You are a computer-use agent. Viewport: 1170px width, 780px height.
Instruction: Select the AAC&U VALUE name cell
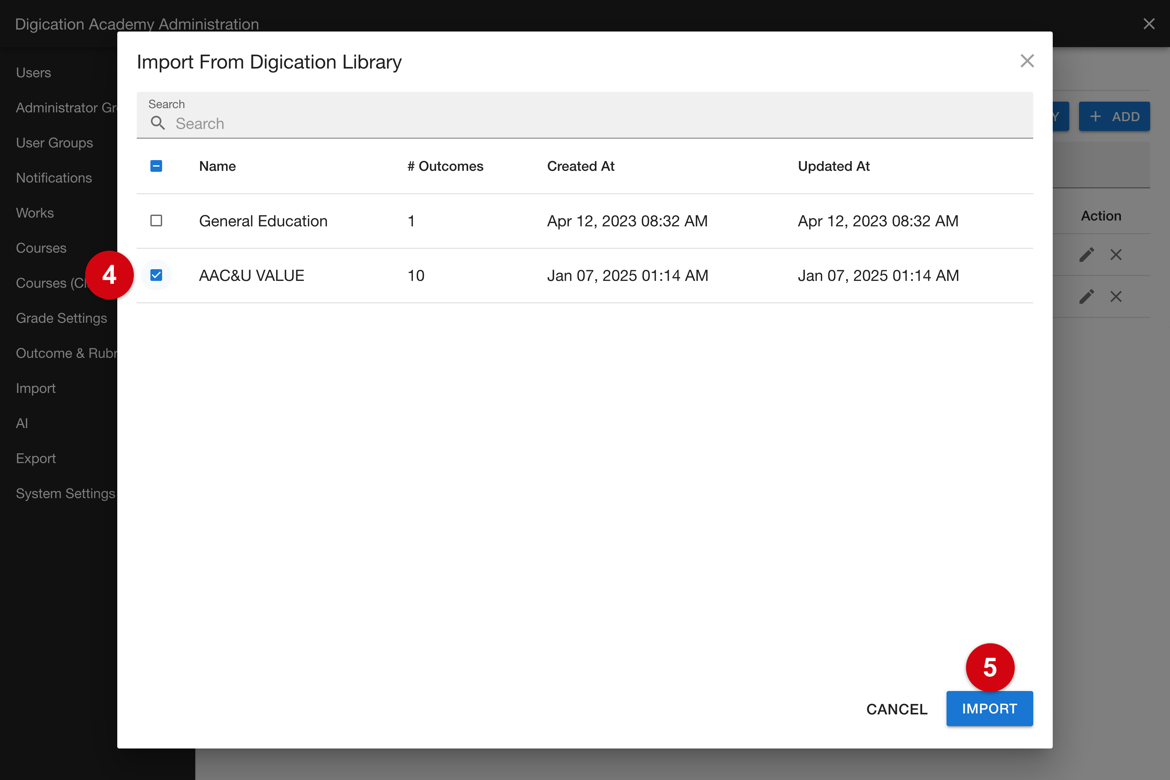[x=251, y=275]
